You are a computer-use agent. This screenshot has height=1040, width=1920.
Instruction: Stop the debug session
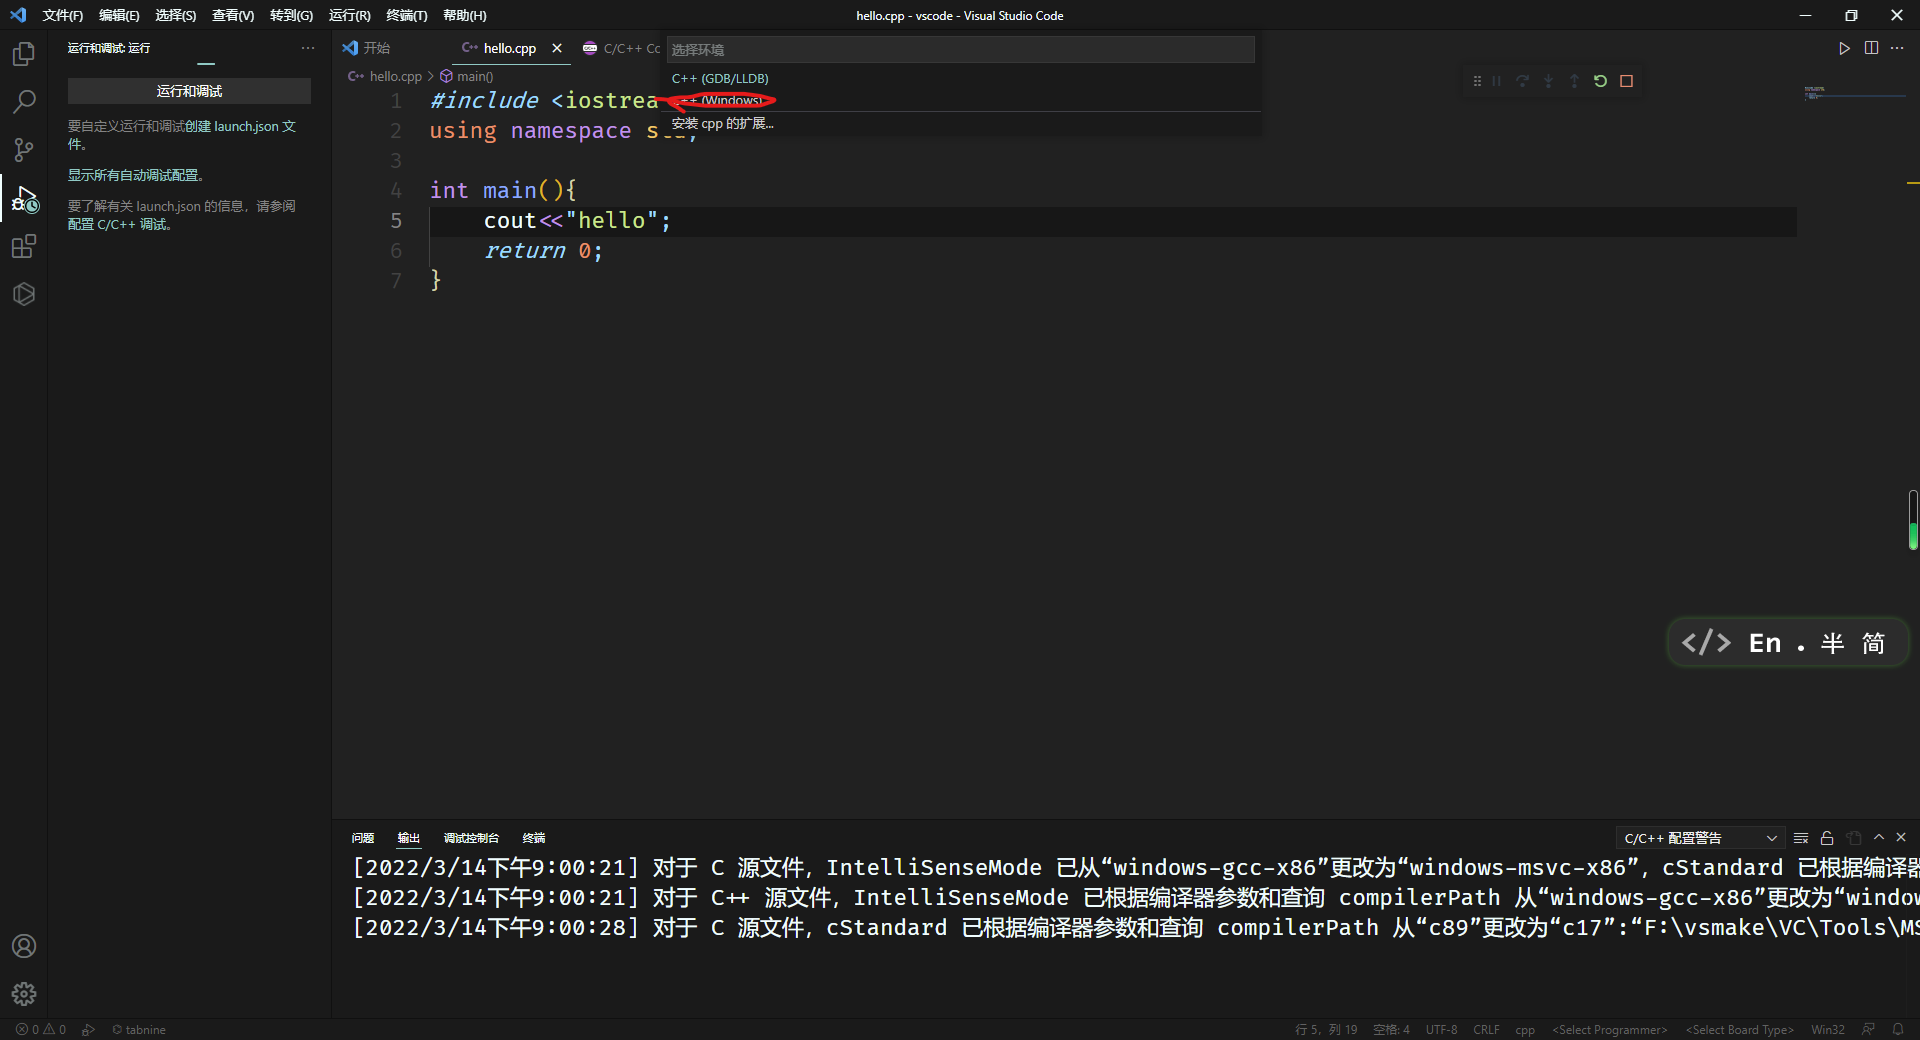[x=1627, y=81]
